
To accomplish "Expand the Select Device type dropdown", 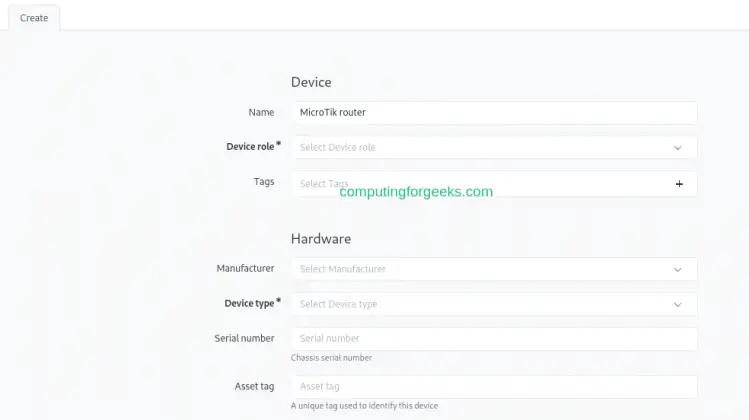I will (x=480, y=304).
